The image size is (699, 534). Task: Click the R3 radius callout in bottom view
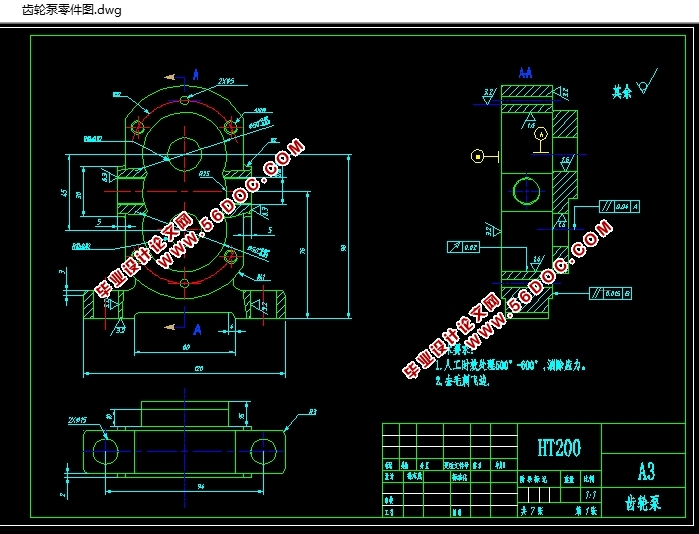pos(311,412)
